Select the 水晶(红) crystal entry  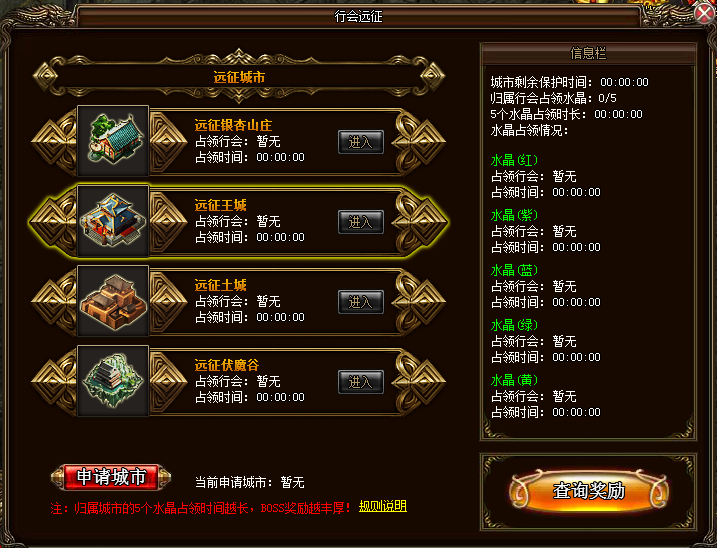(514, 160)
